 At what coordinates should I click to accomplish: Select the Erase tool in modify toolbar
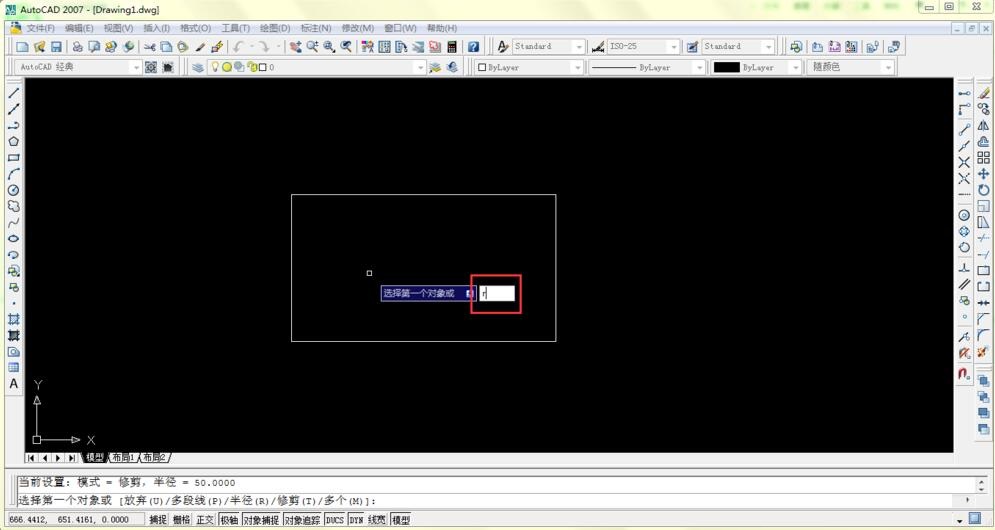983,93
